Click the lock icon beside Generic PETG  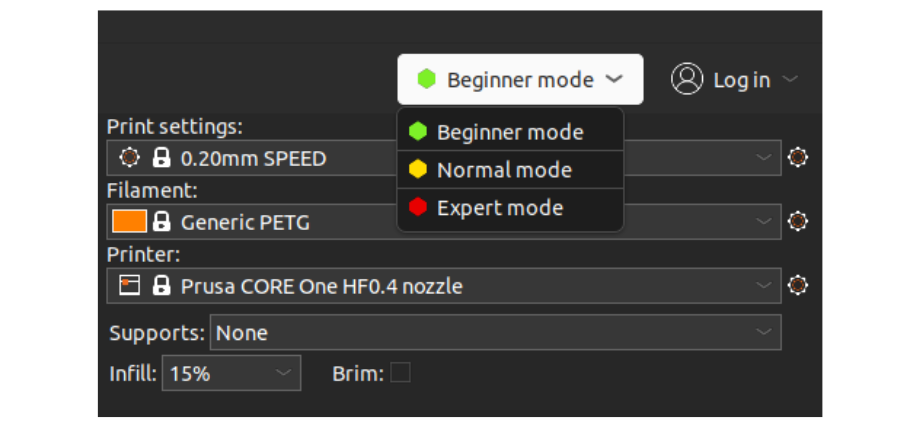[161, 221]
